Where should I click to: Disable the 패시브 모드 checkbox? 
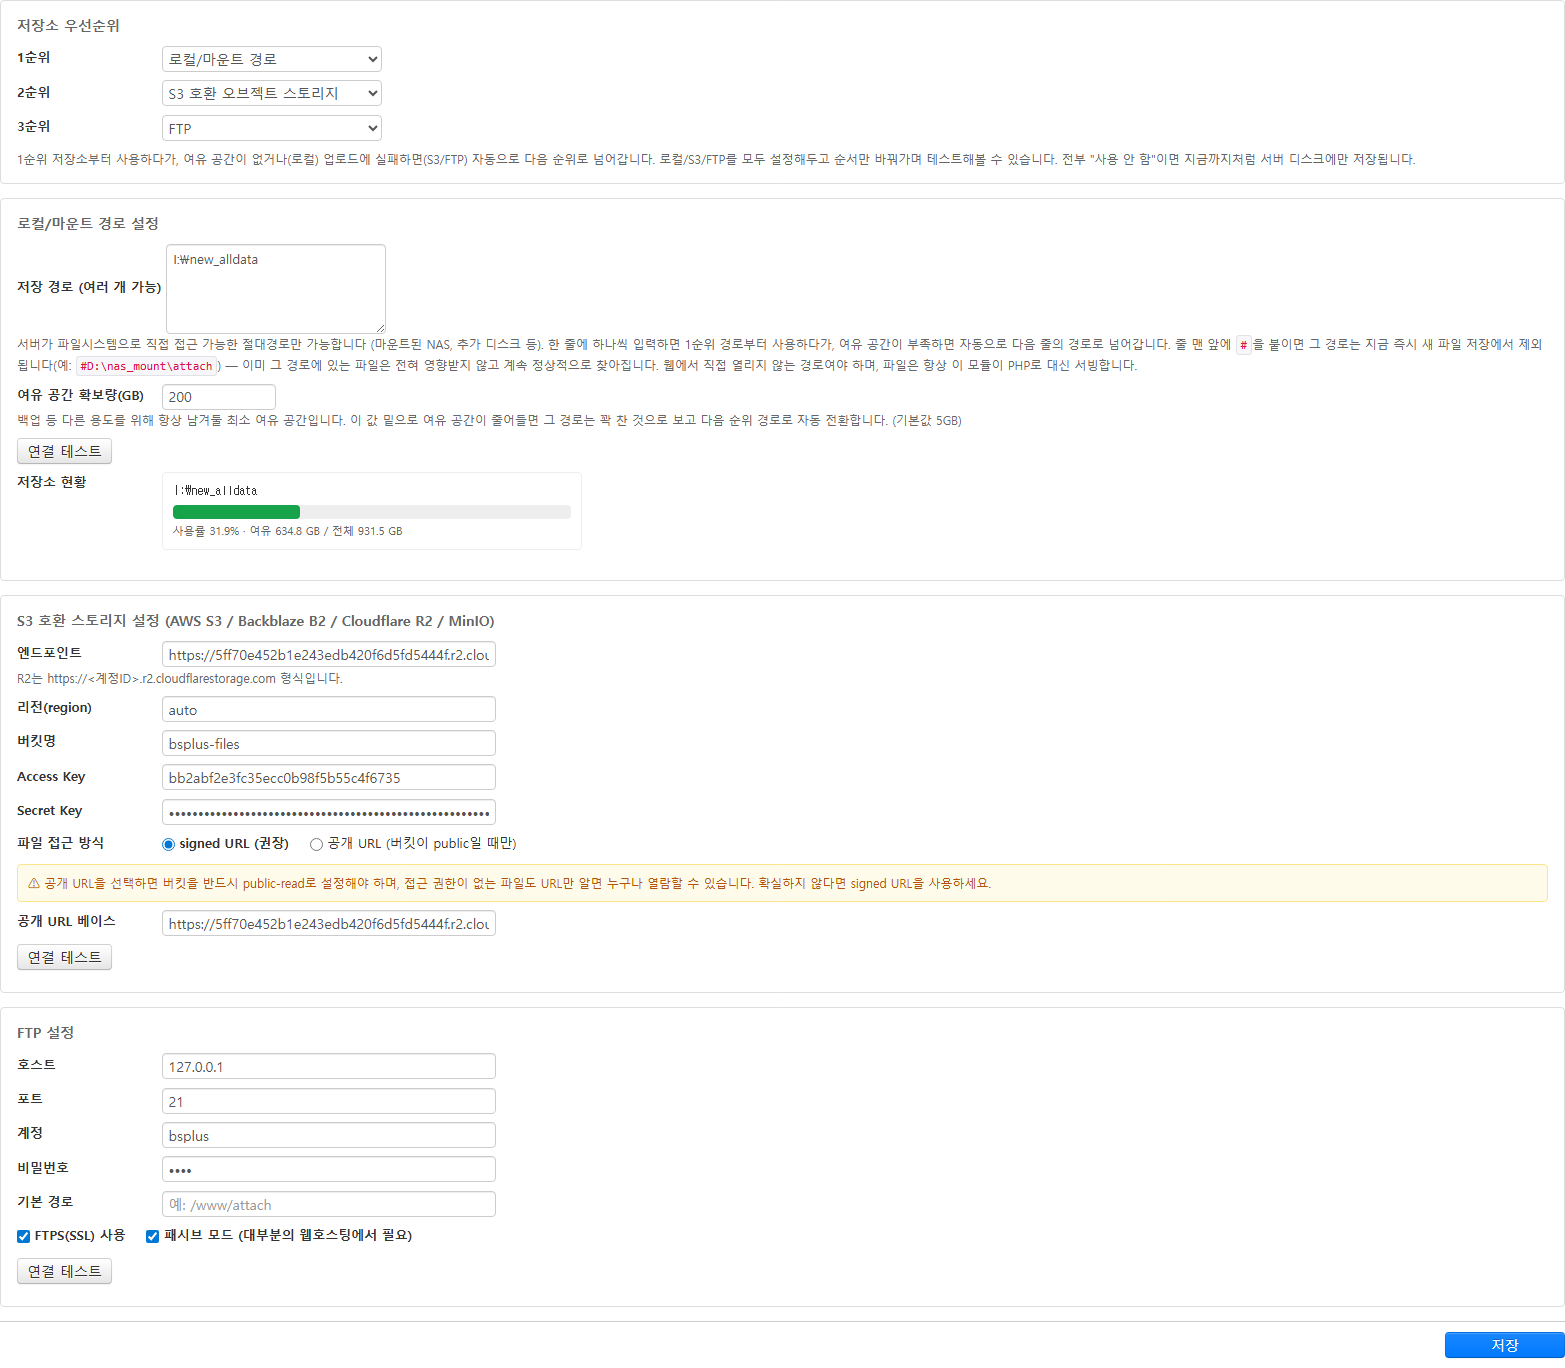pos(152,1236)
